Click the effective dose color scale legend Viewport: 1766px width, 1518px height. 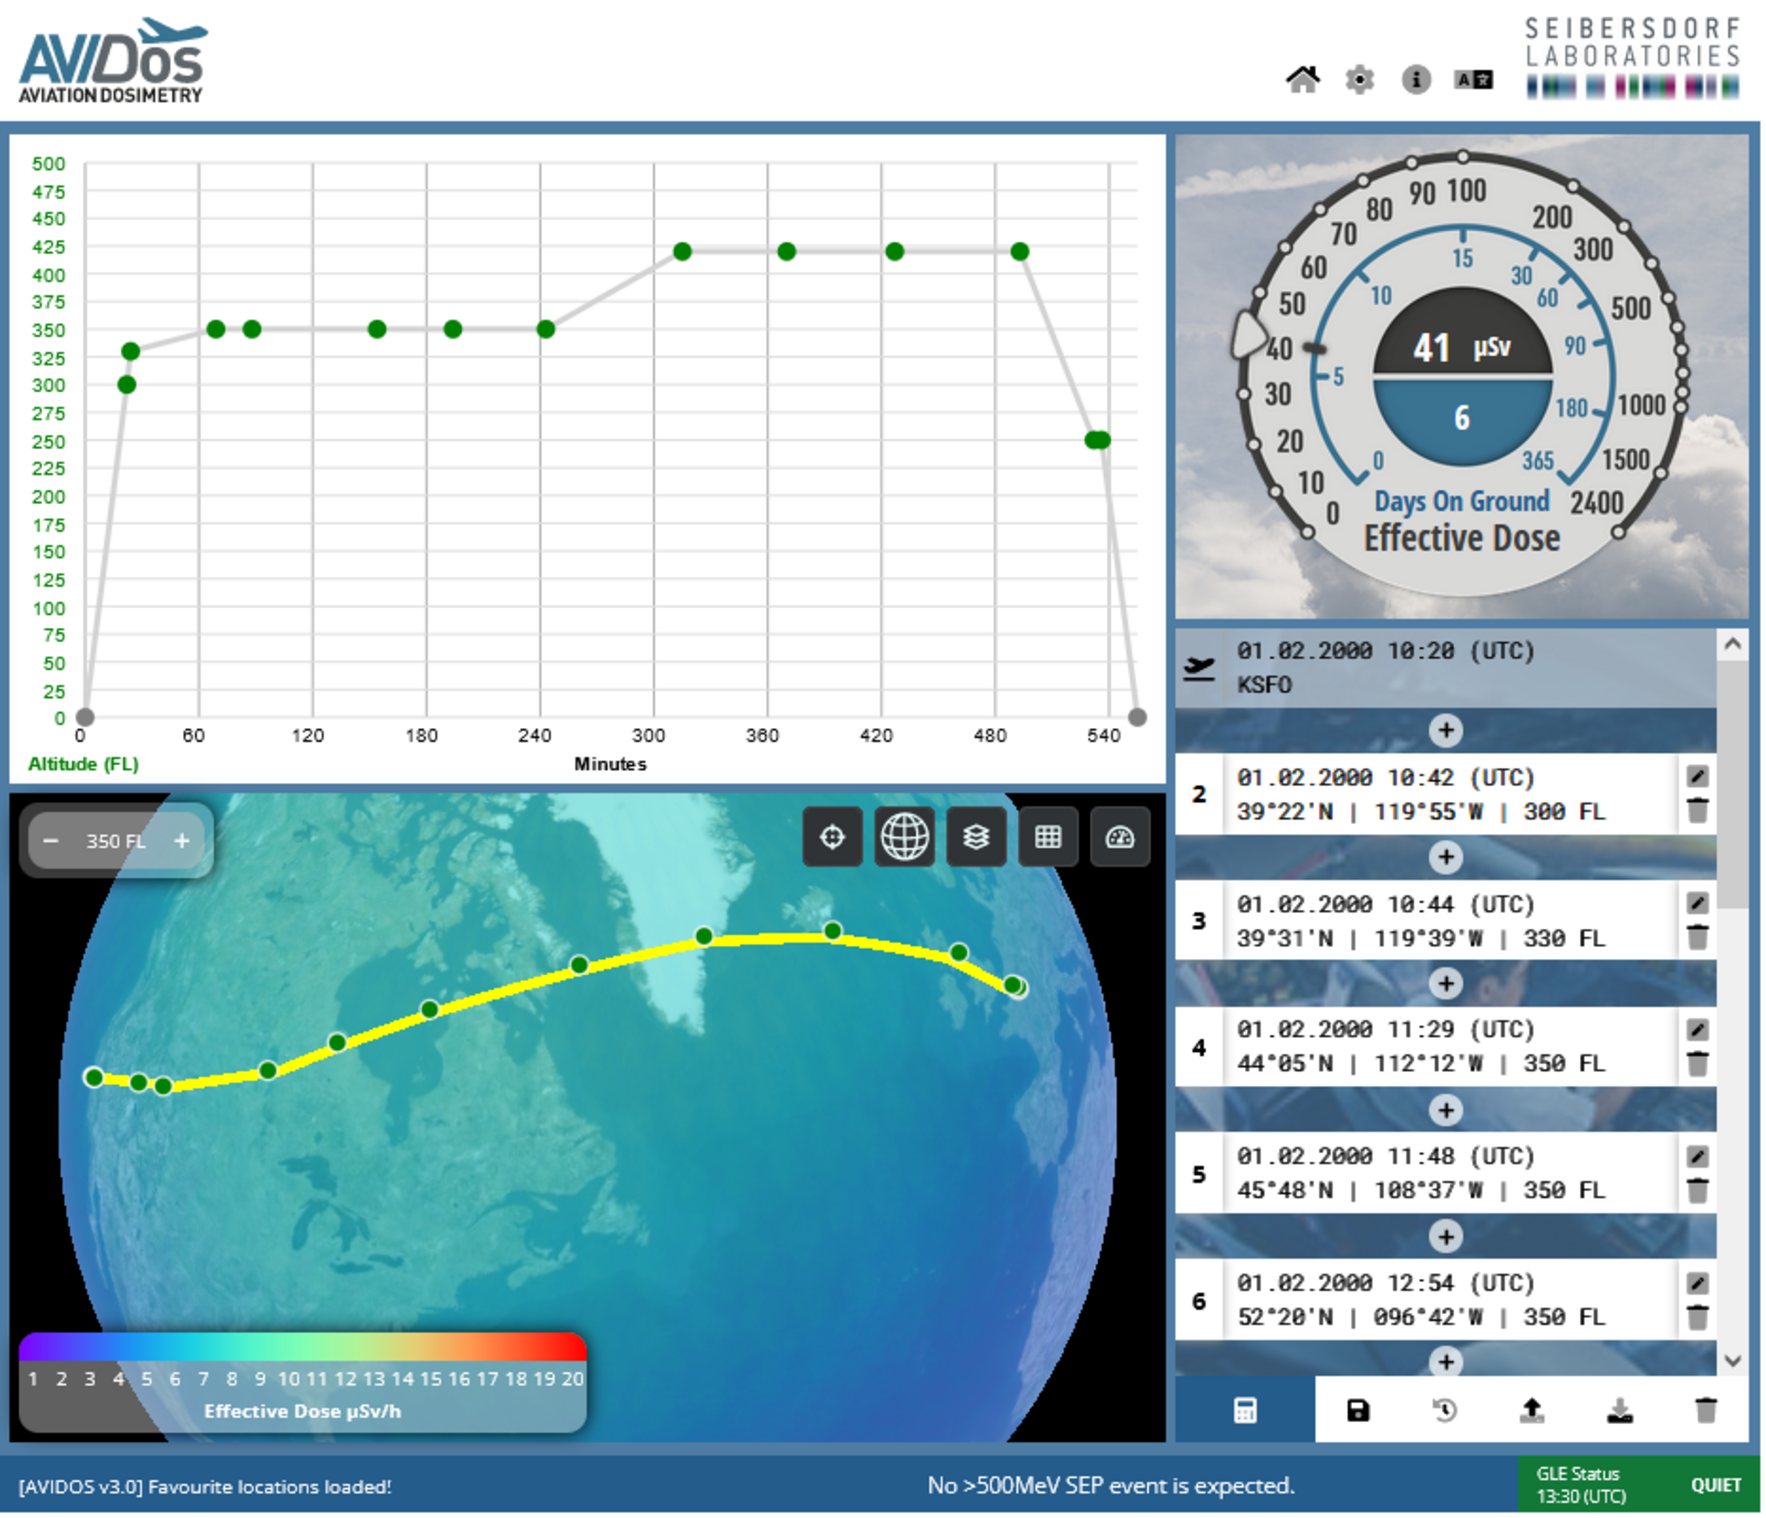(x=302, y=1381)
